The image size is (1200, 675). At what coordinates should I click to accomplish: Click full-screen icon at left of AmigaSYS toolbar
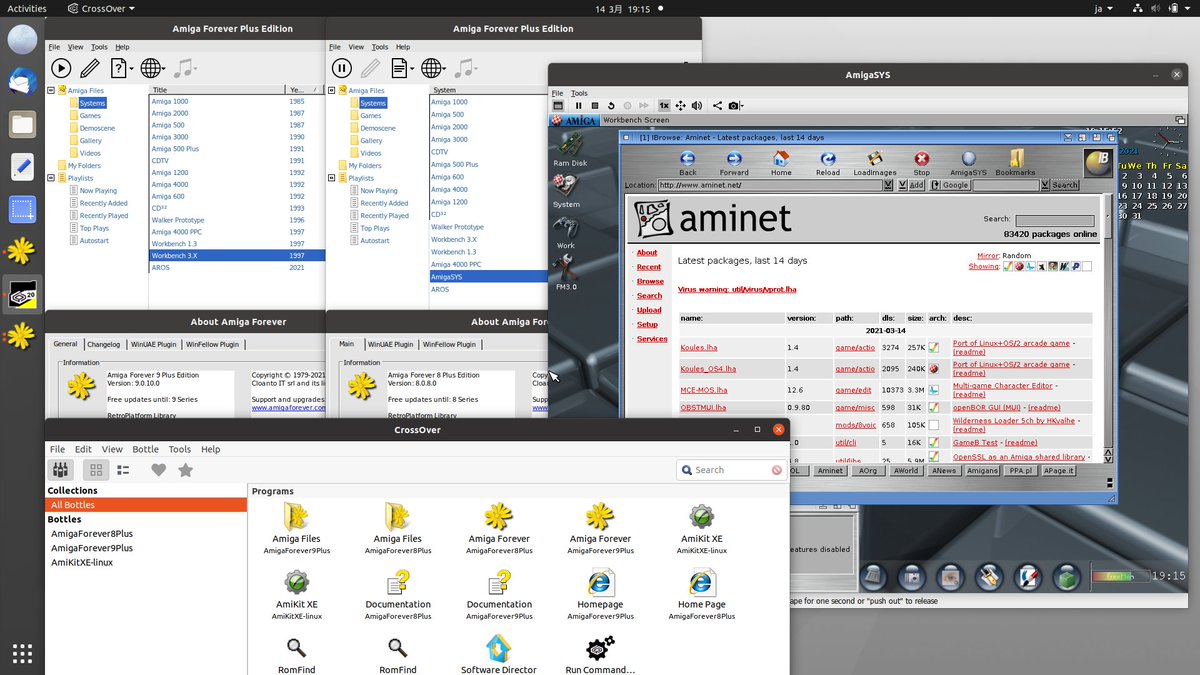tap(558, 105)
